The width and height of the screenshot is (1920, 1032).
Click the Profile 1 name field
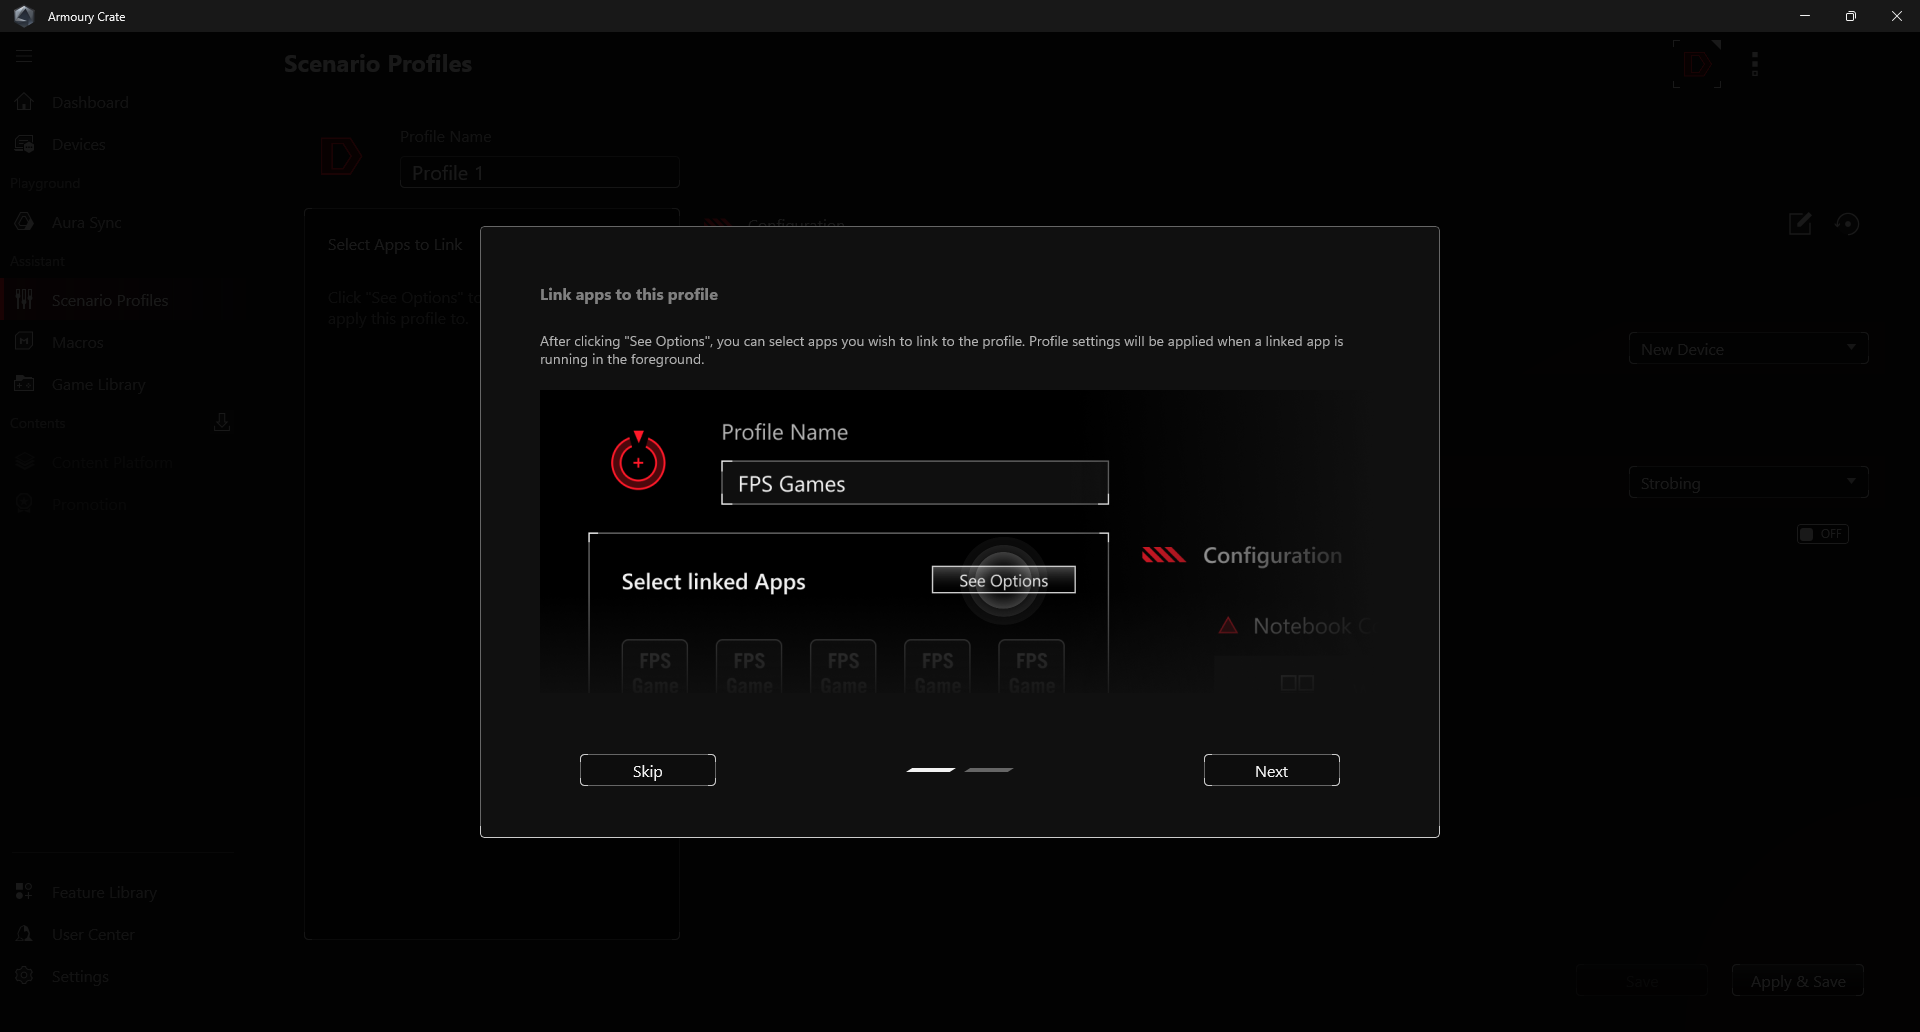pyautogui.click(x=540, y=172)
